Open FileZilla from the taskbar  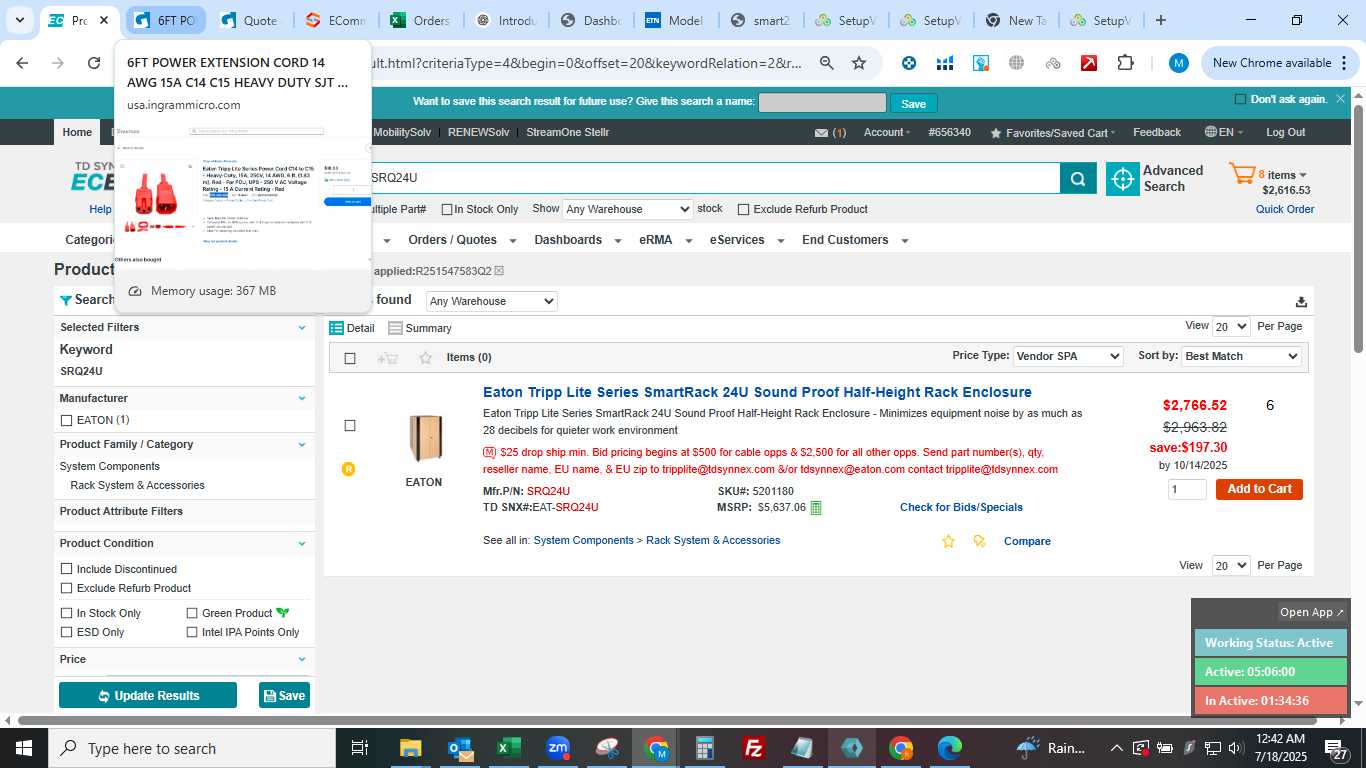[755, 748]
